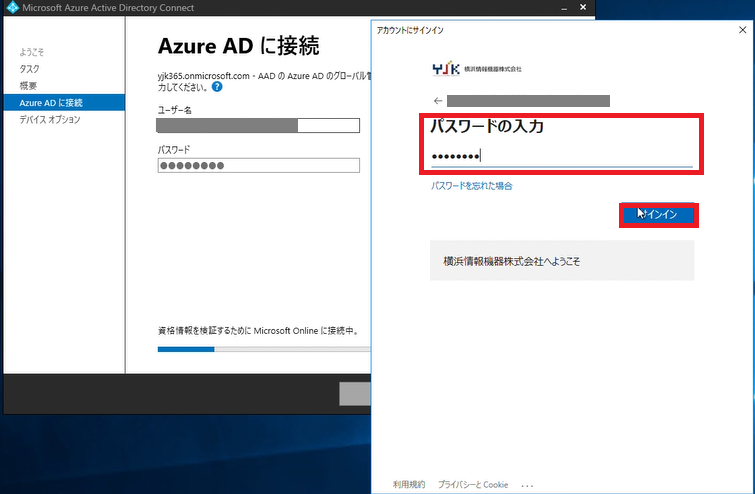755x494 pixels.
Task: Click the Microsoft Online に接続中 status text
Action: tap(258, 331)
